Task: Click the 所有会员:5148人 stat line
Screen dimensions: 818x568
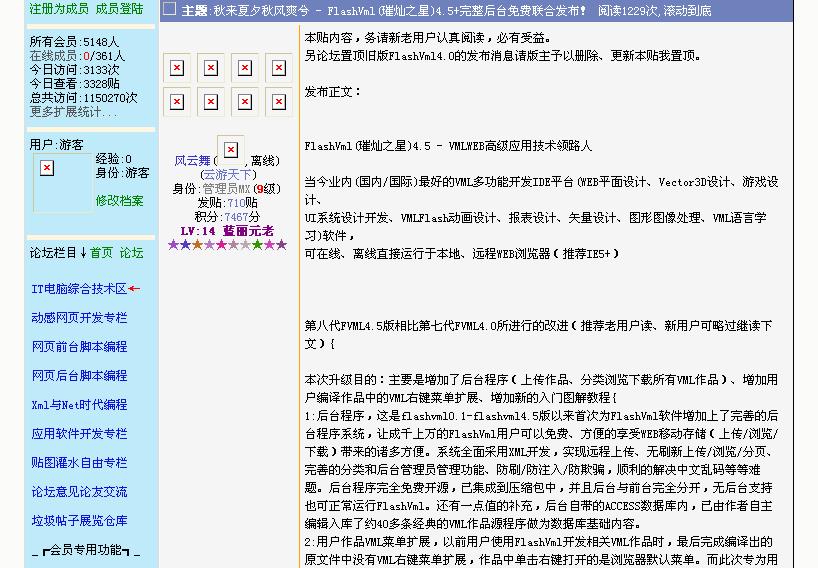Action: [74, 42]
